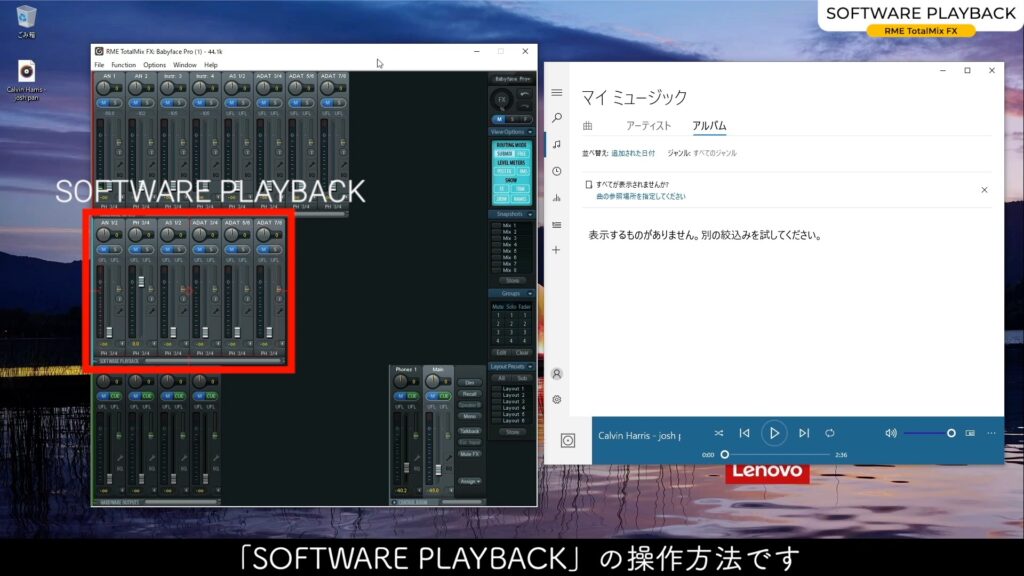Open the genre すべてのジャンル dropdown
This screenshot has width=1024, height=576.
pos(714,153)
